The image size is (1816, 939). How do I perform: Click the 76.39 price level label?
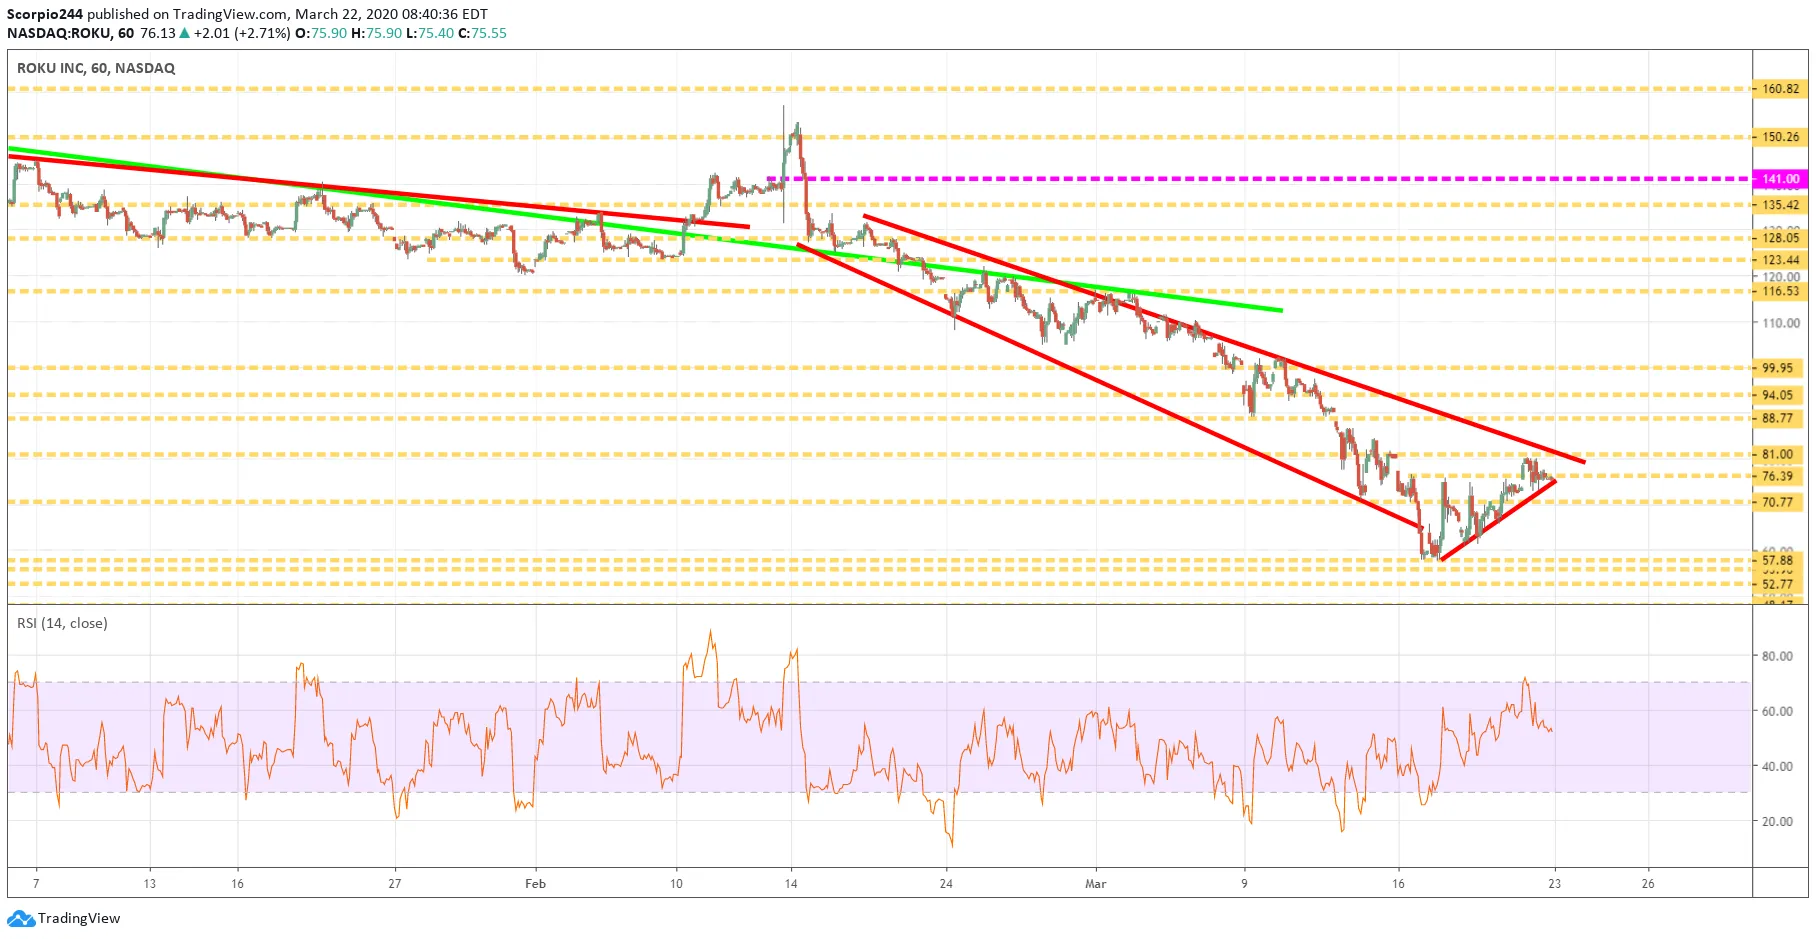[1777, 476]
